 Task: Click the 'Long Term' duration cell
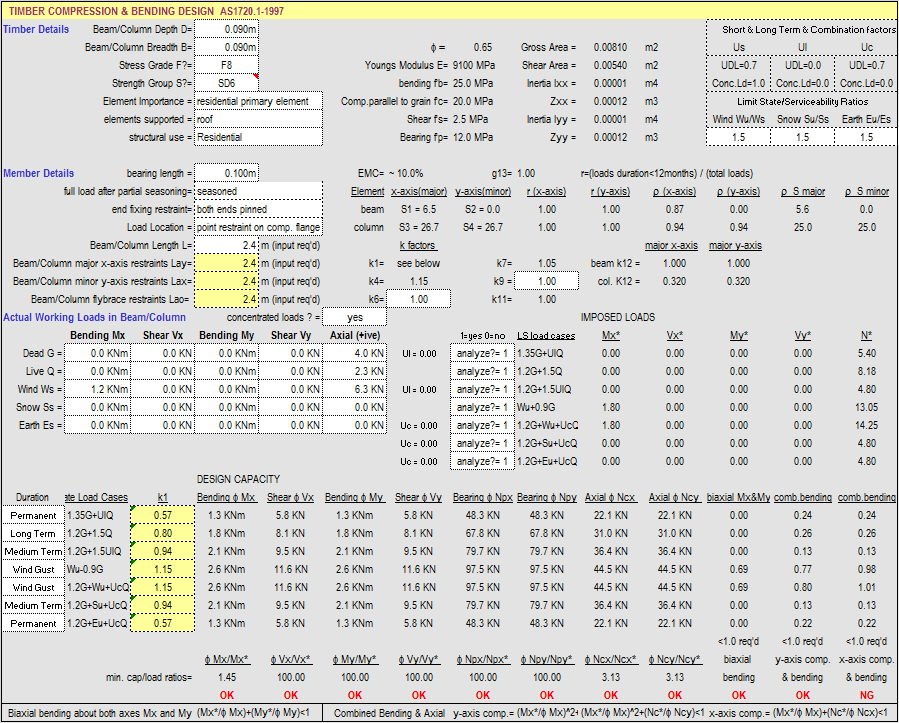click(33, 533)
